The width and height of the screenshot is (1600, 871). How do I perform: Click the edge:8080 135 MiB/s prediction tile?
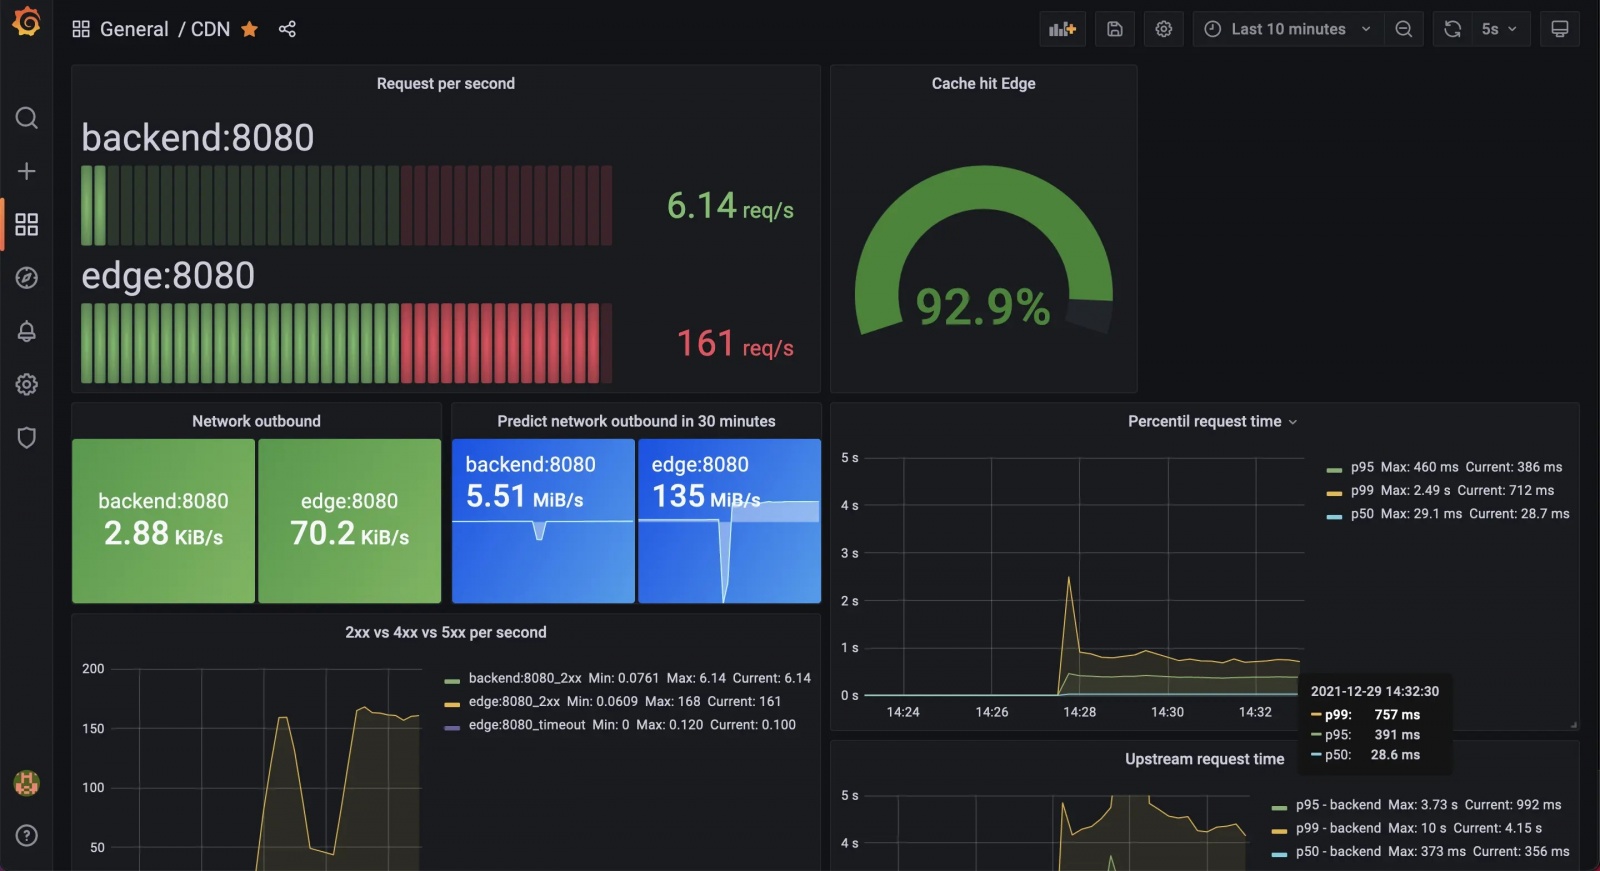pos(730,521)
